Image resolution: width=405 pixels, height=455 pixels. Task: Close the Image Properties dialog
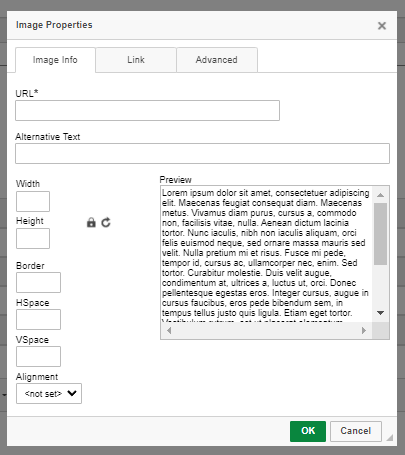click(382, 26)
